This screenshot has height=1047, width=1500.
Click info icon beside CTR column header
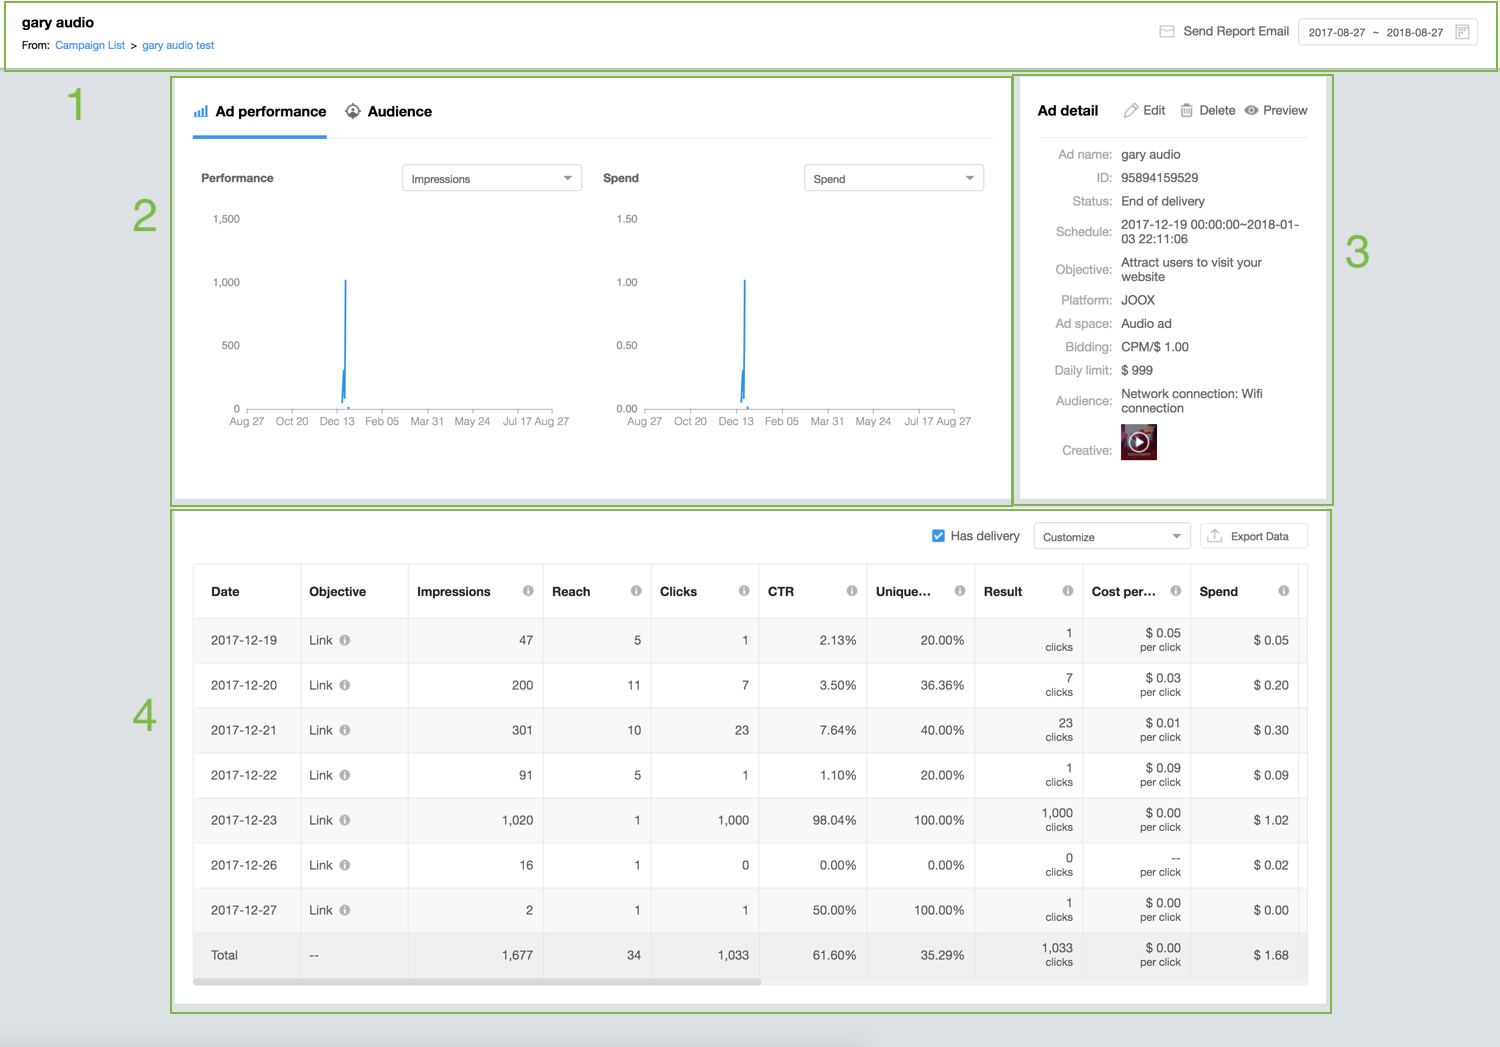click(852, 591)
